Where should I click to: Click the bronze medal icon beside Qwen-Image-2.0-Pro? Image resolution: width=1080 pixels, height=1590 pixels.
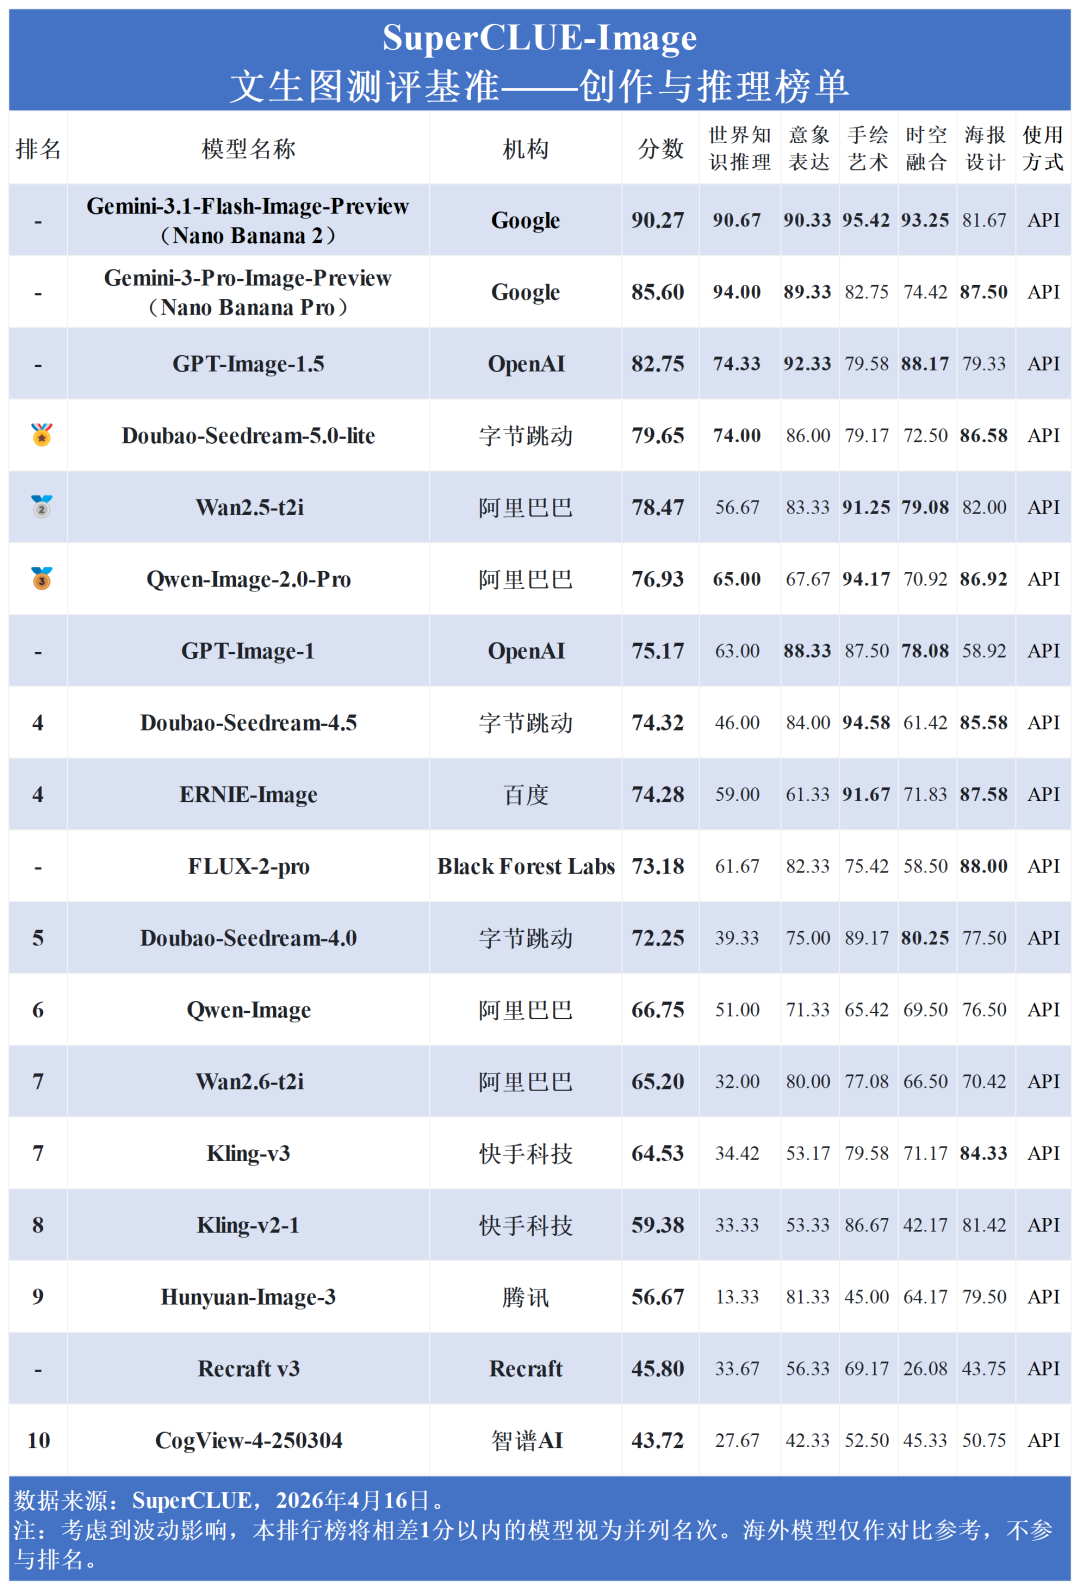coord(41,578)
